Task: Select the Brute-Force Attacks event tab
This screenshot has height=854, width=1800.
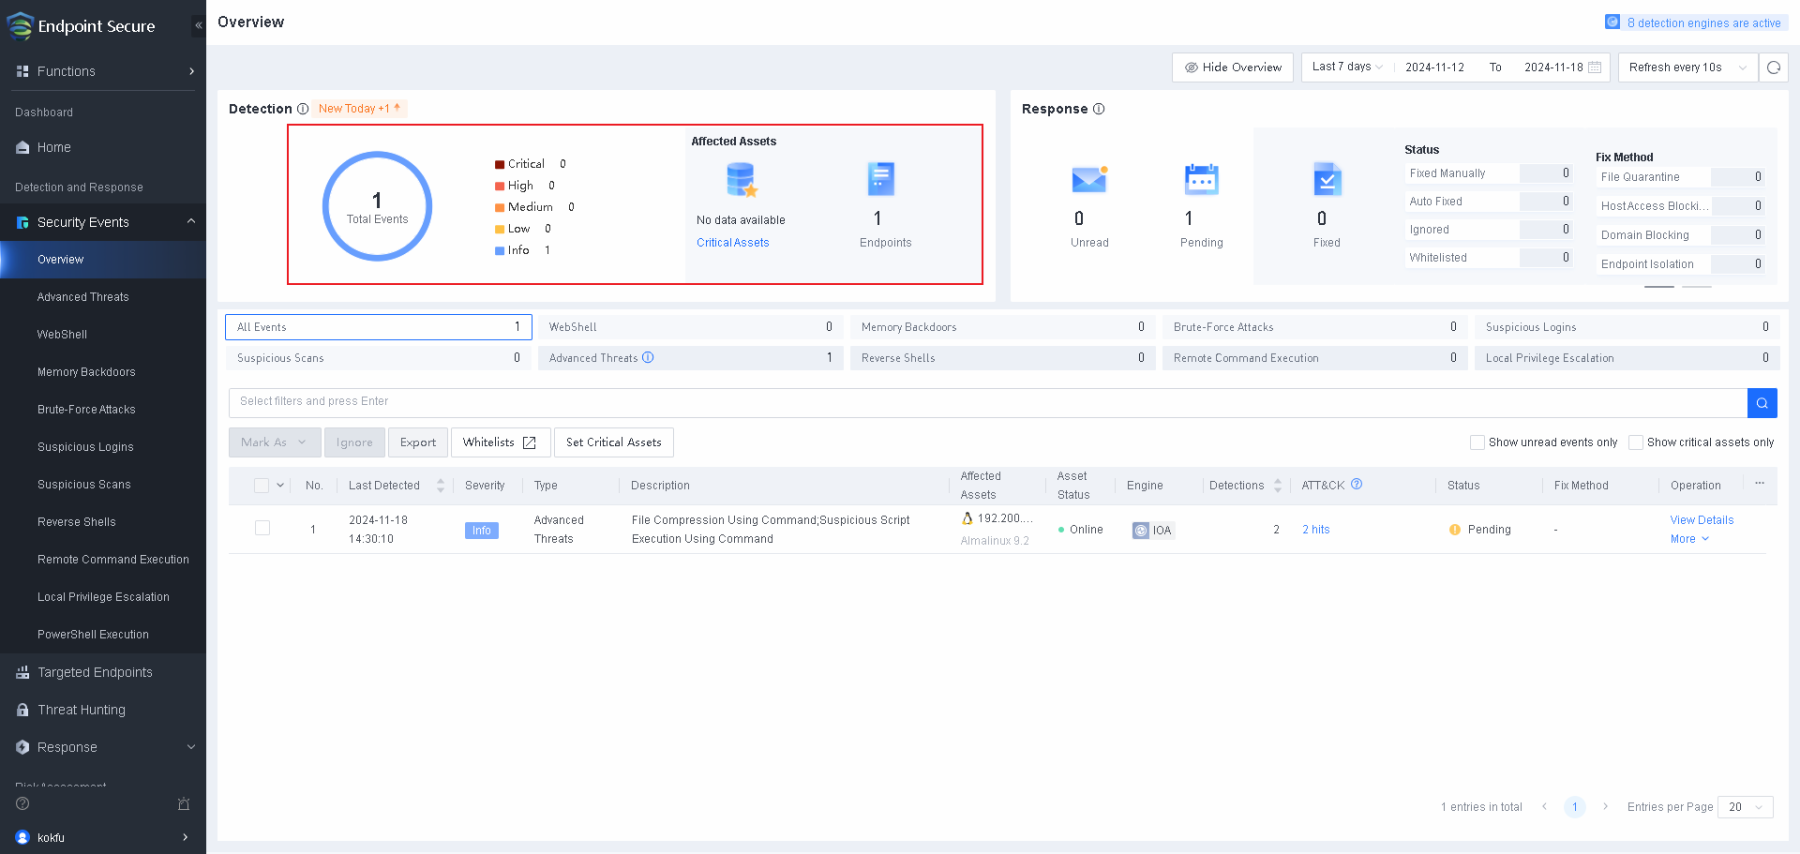Action: click(1313, 327)
